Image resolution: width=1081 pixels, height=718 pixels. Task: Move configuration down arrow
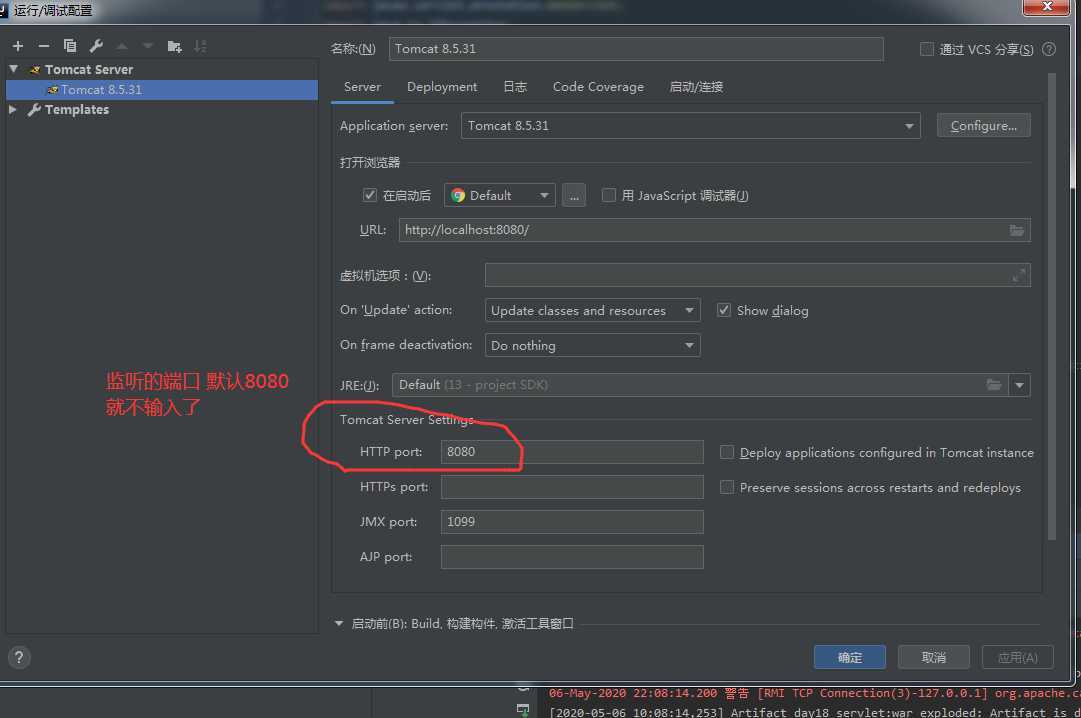pyautogui.click(x=148, y=46)
